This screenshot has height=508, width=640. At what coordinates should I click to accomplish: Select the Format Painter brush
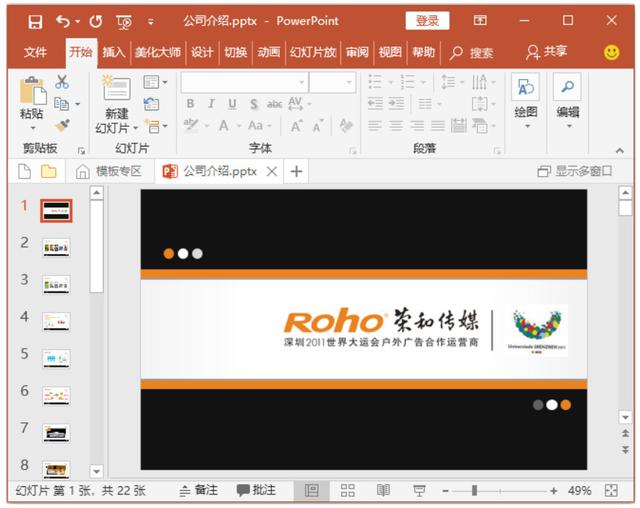pos(62,126)
